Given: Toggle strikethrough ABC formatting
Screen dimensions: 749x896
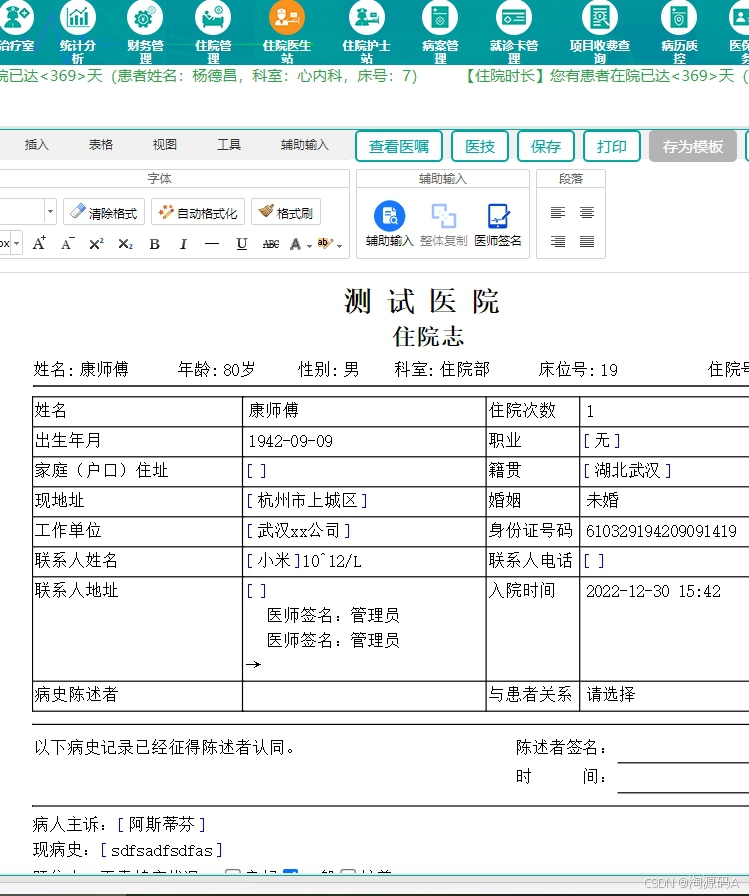Looking at the screenshot, I should (271, 244).
